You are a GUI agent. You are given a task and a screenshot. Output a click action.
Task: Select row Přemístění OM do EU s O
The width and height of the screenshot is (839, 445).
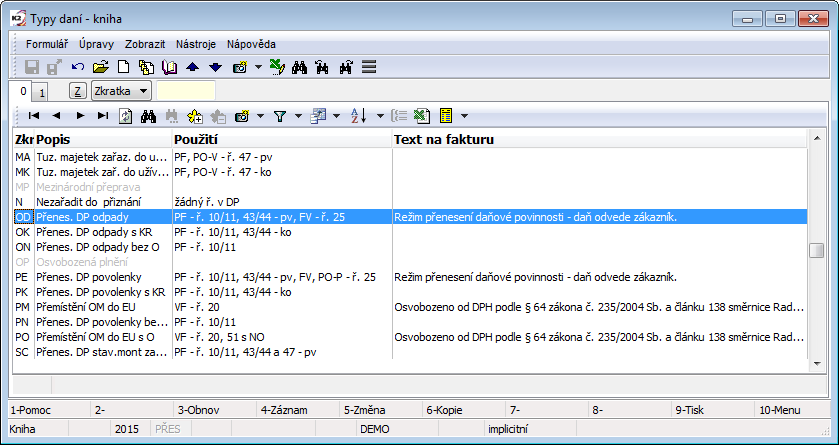410,337
